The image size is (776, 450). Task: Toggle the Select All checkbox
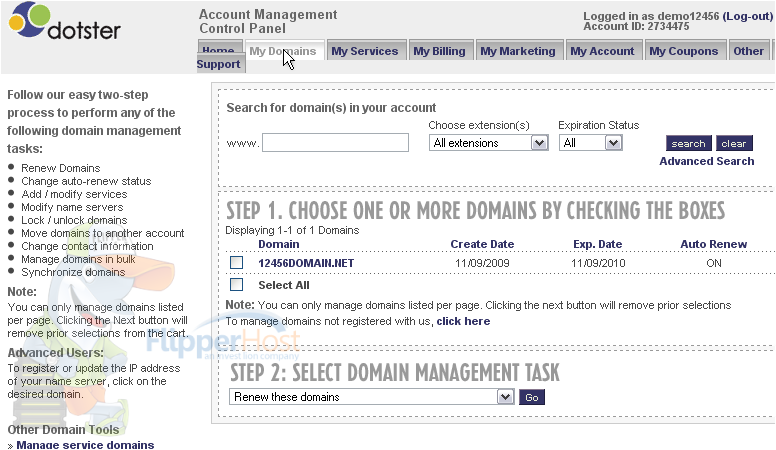pos(237,284)
